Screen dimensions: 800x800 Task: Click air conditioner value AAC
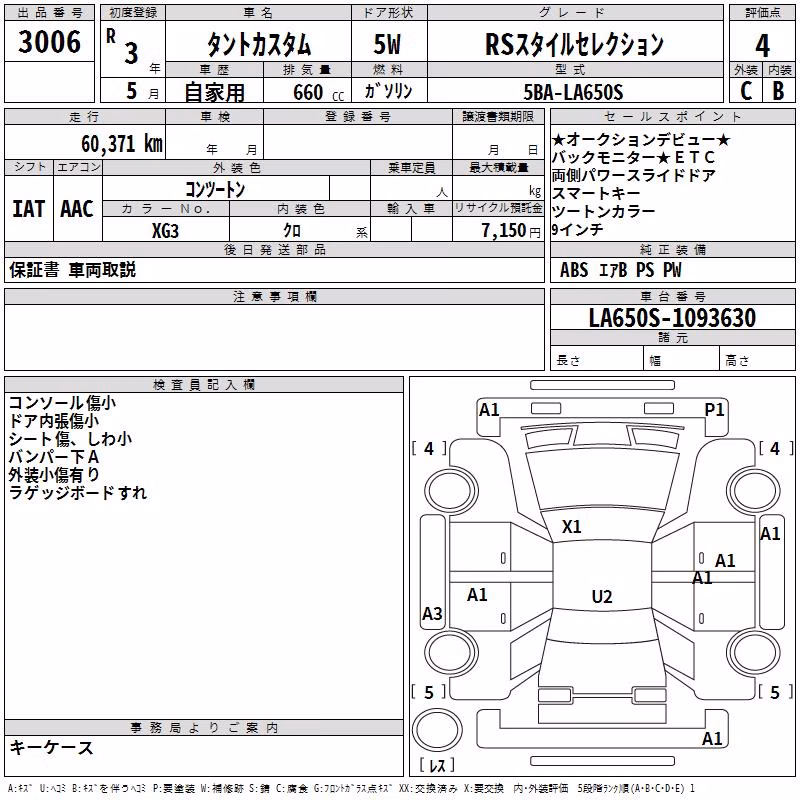tap(77, 209)
